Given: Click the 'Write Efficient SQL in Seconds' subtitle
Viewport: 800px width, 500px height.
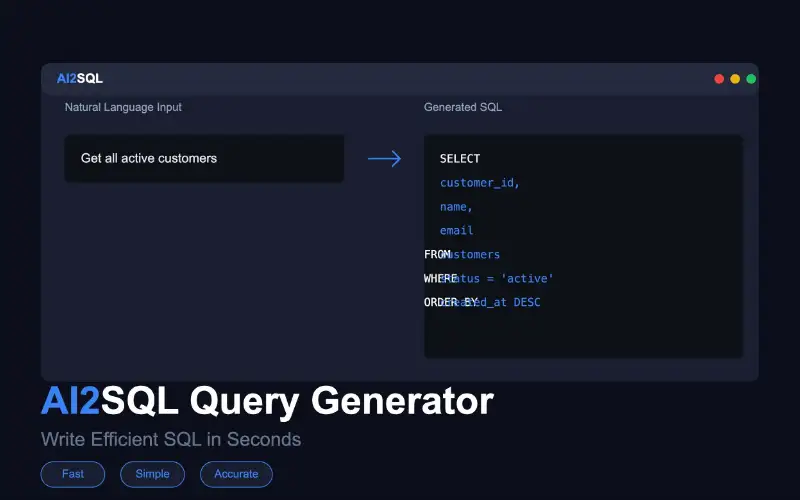Looking at the screenshot, I should coord(171,439).
